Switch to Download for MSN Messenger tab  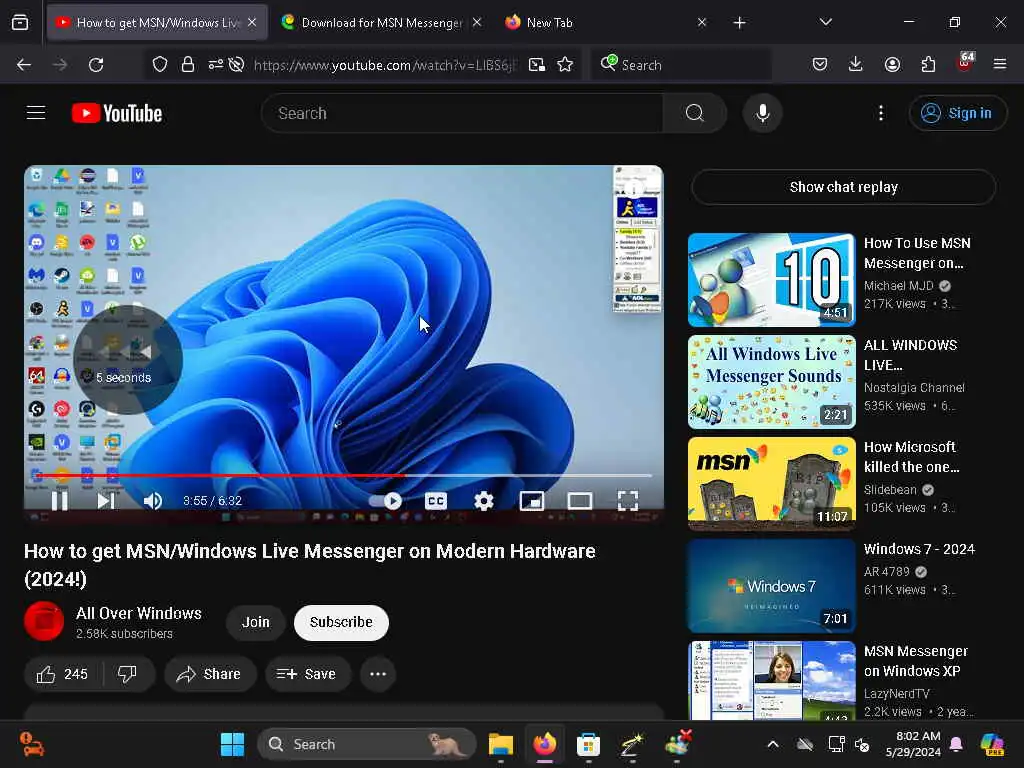click(x=382, y=23)
